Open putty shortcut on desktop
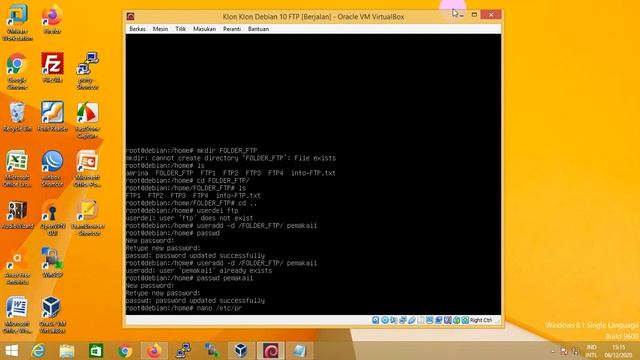The height and width of the screenshot is (360, 640). (x=87, y=71)
